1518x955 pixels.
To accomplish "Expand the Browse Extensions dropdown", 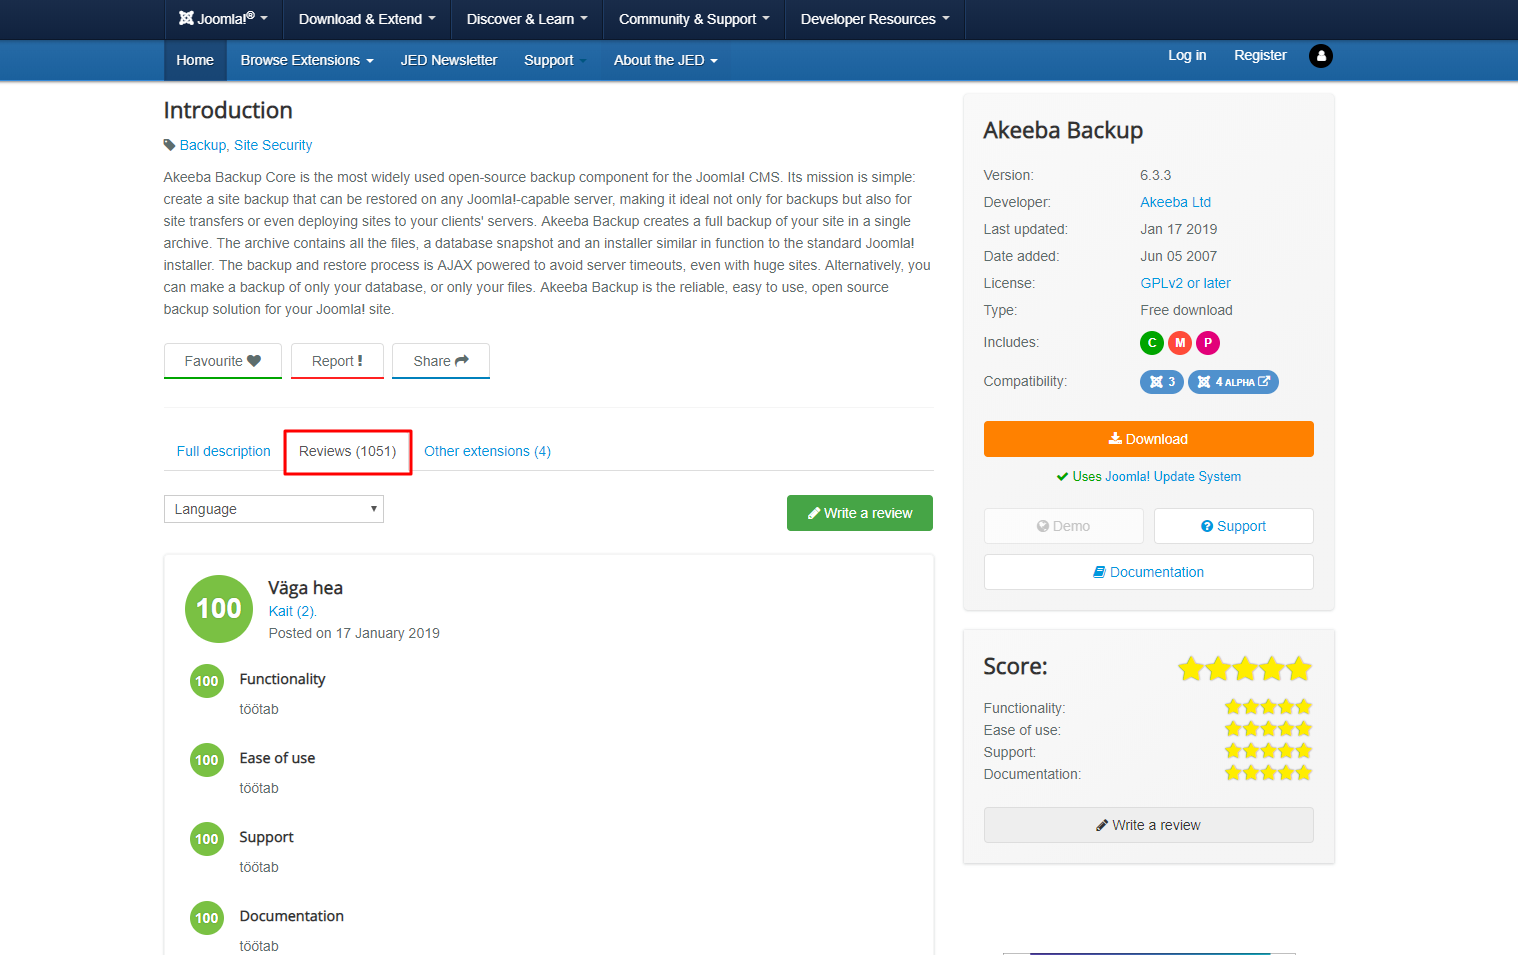I will pyautogui.click(x=306, y=60).
